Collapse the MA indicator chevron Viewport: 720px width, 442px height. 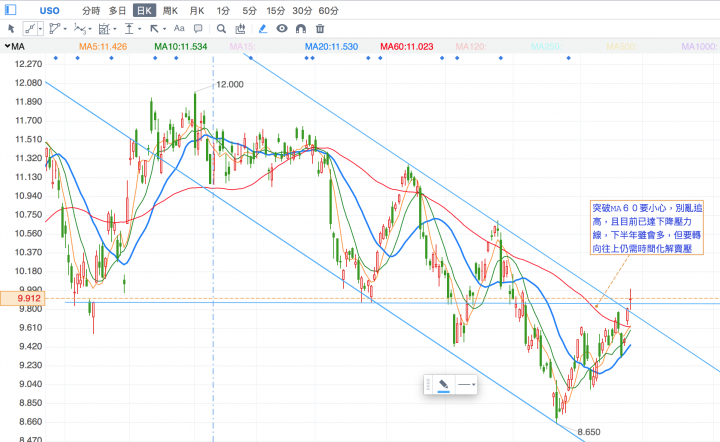[8, 46]
